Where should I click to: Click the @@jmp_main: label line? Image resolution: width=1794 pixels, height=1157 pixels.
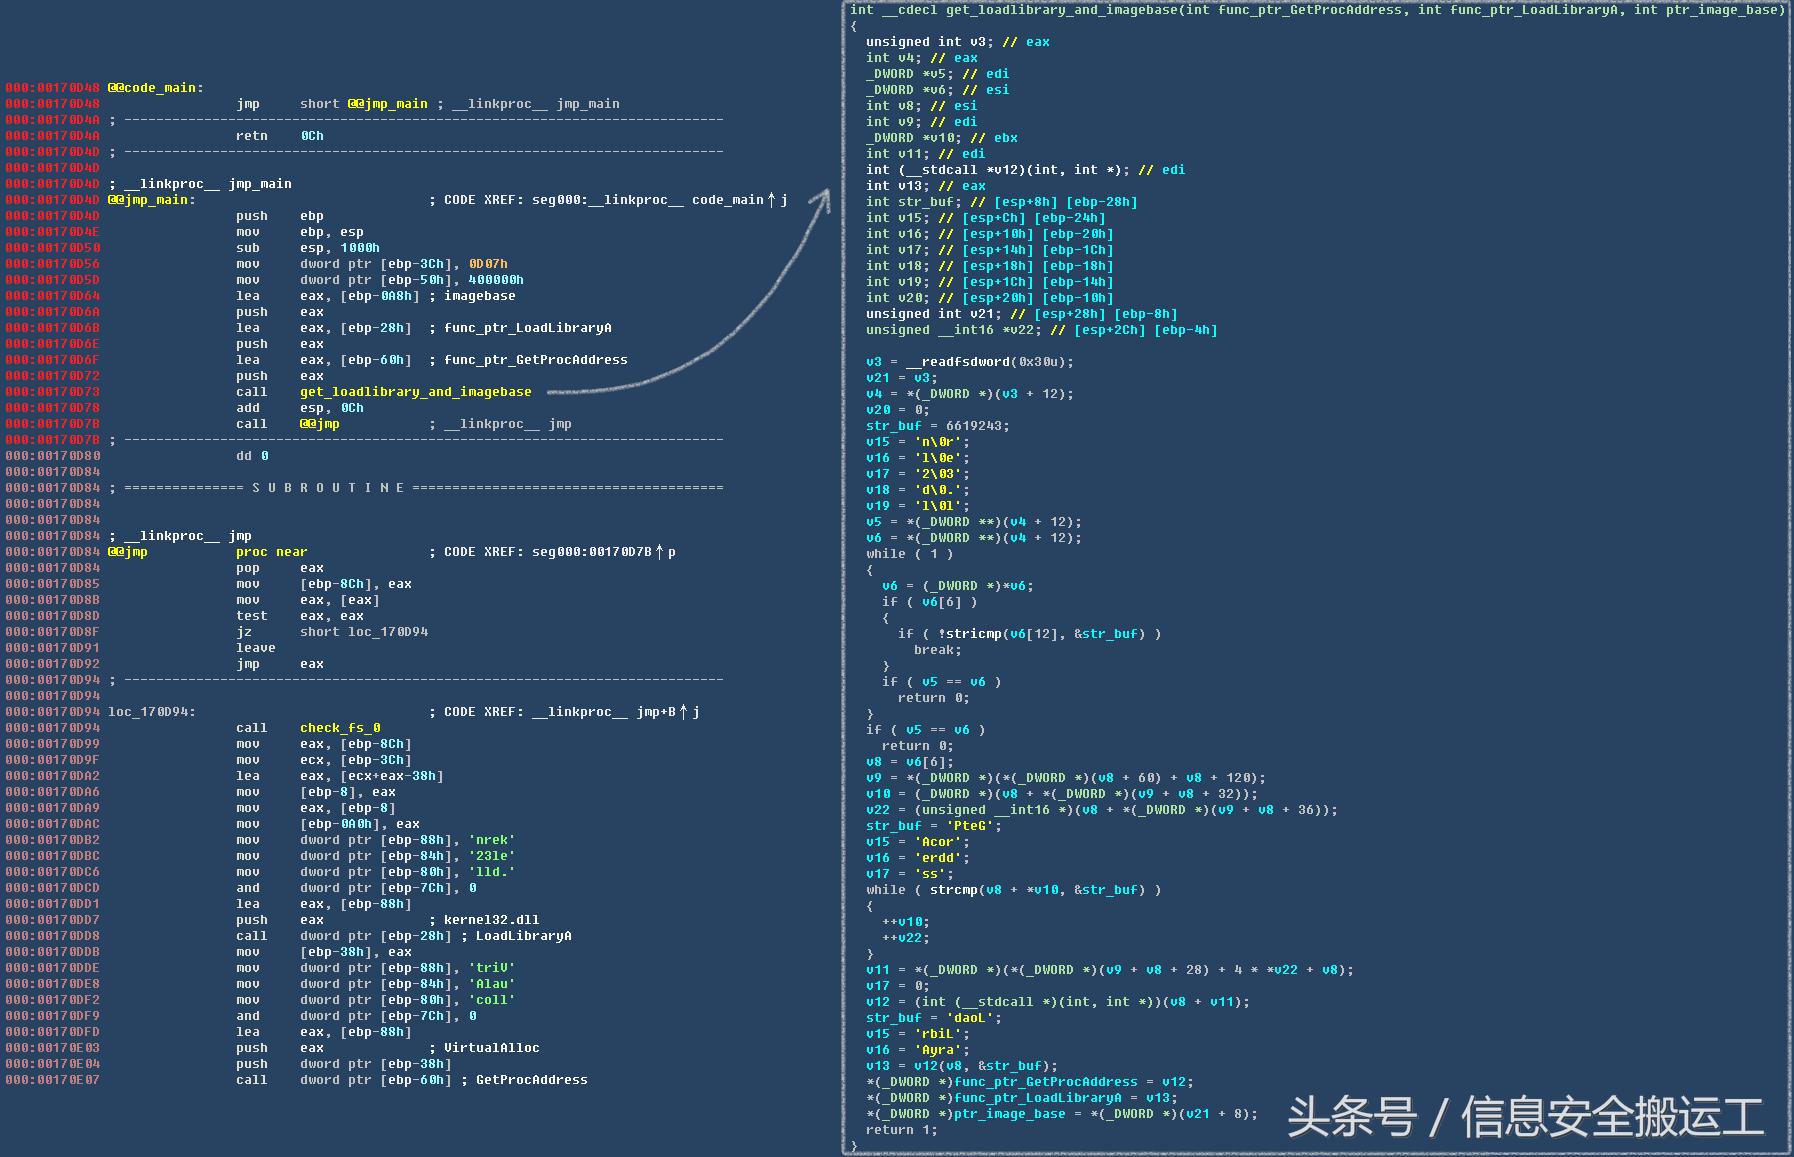tap(151, 200)
